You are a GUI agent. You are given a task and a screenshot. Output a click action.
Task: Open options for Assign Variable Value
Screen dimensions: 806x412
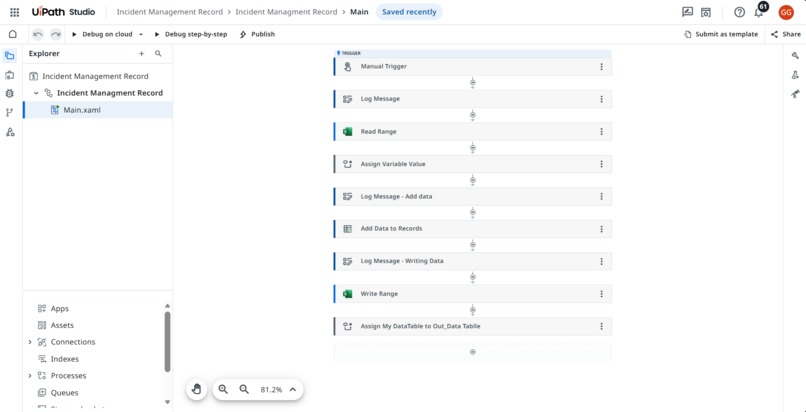[x=601, y=164]
